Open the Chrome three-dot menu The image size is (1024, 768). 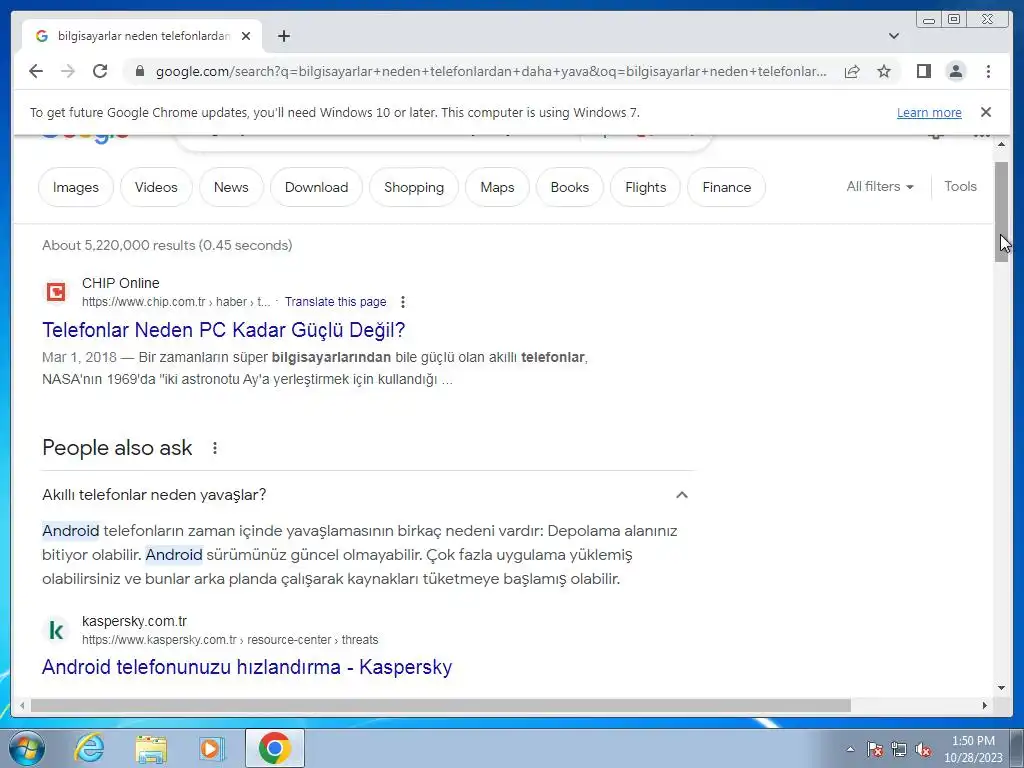988,71
